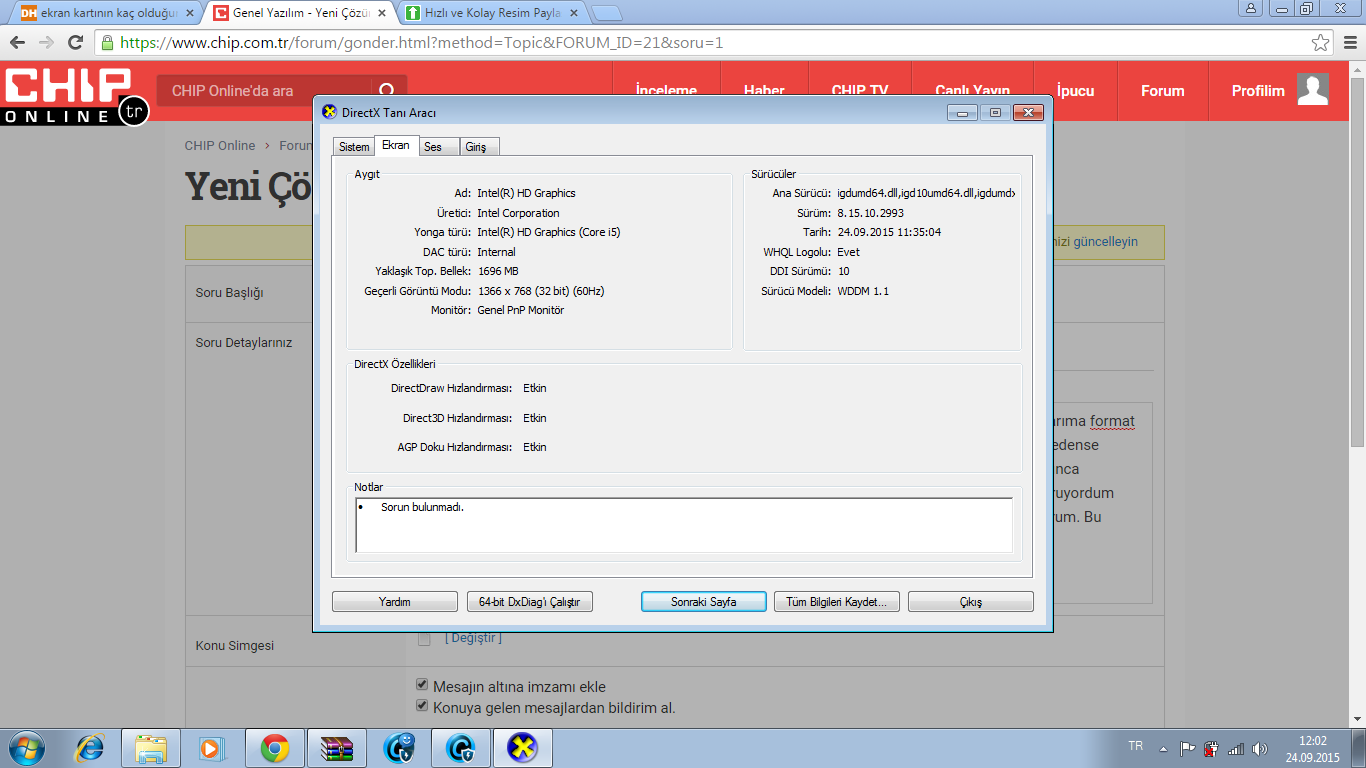
Task: Click 64-bit DxDiag'ı Çalıştır button
Action: 530,602
